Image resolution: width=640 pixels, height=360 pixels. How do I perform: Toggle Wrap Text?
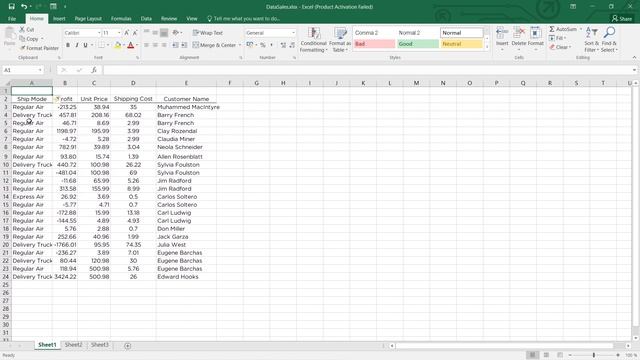point(208,33)
